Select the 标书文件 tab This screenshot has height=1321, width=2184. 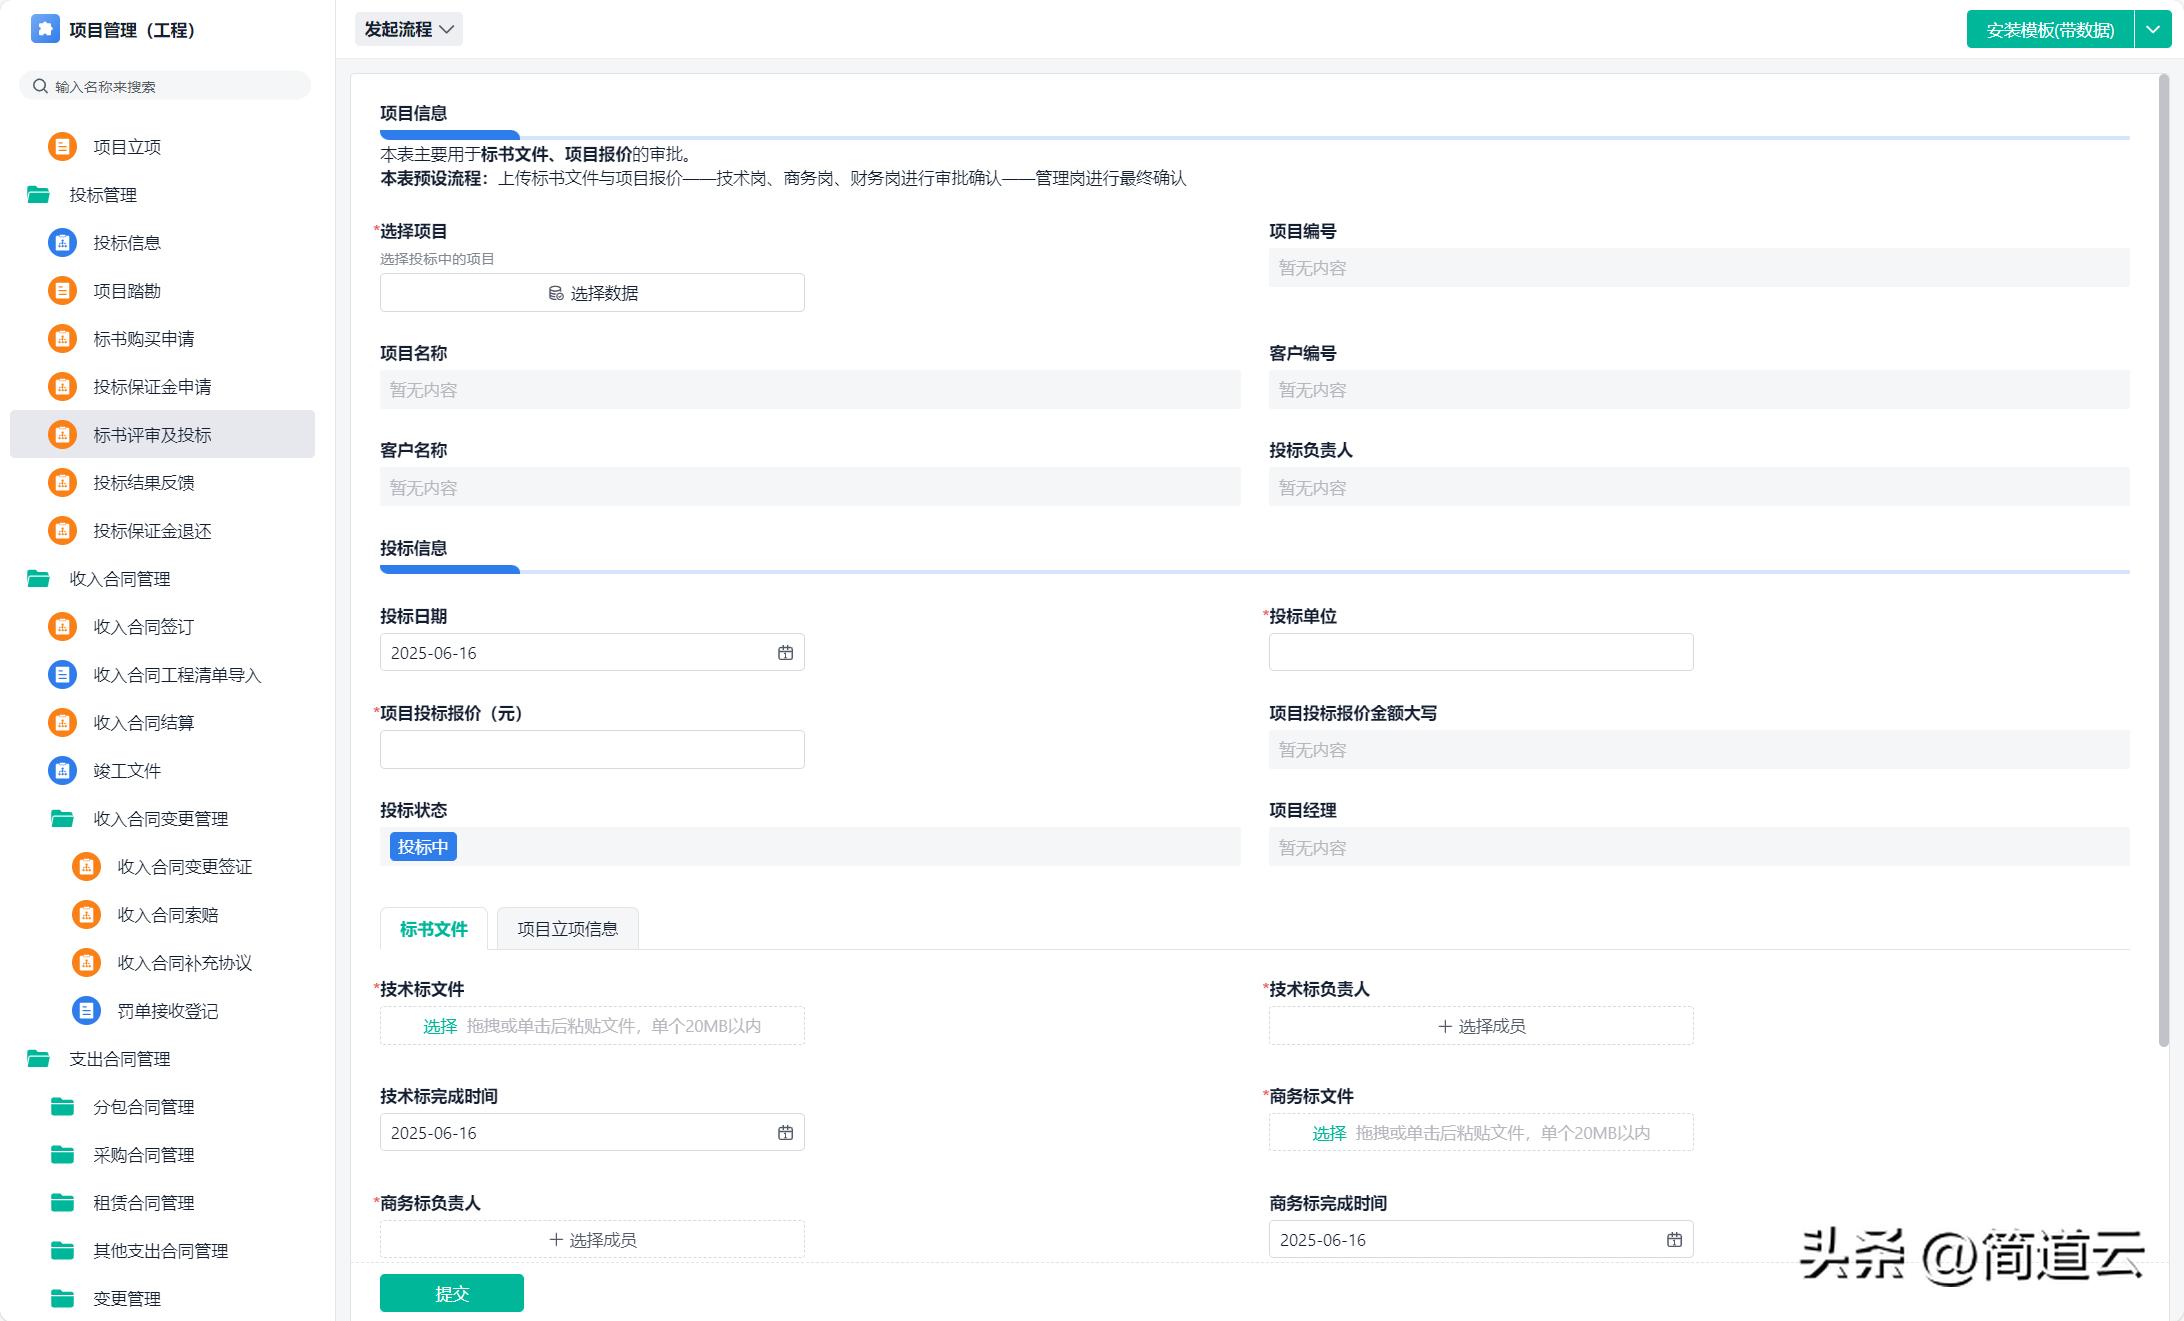coord(433,929)
